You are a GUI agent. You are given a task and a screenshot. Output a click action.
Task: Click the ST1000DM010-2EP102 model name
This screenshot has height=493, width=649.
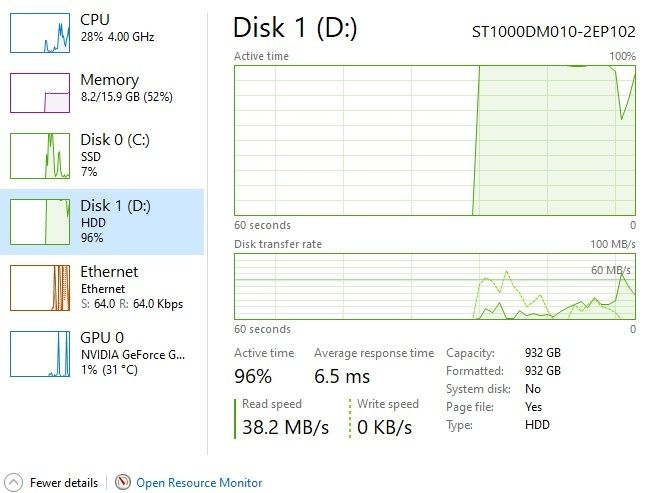pyautogui.click(x=553, y=31)
